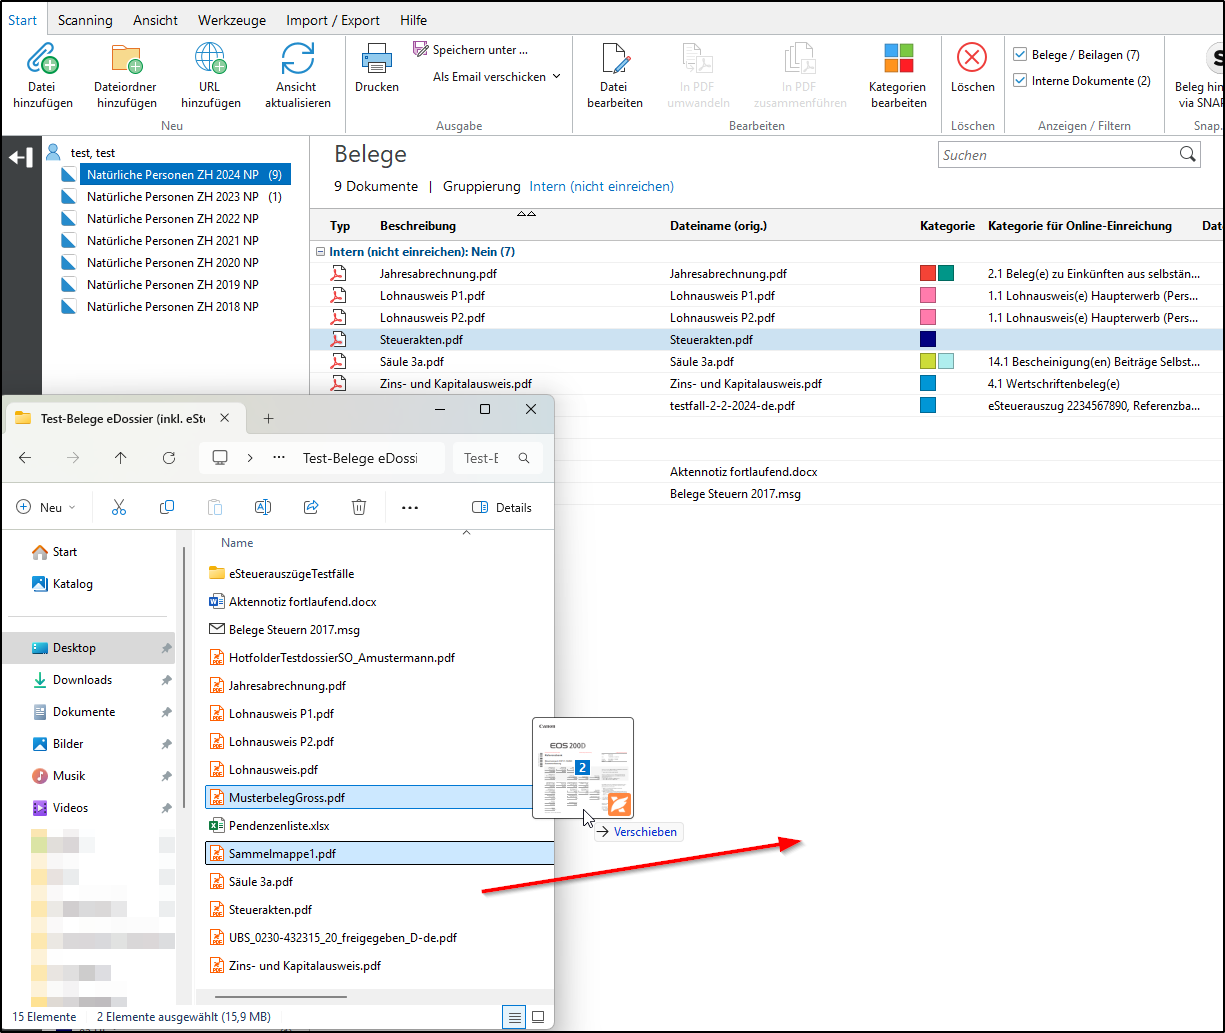Open the Start ribbon tab
Viewport: 1225px width, 1033px height.
(x=22, y=20)
